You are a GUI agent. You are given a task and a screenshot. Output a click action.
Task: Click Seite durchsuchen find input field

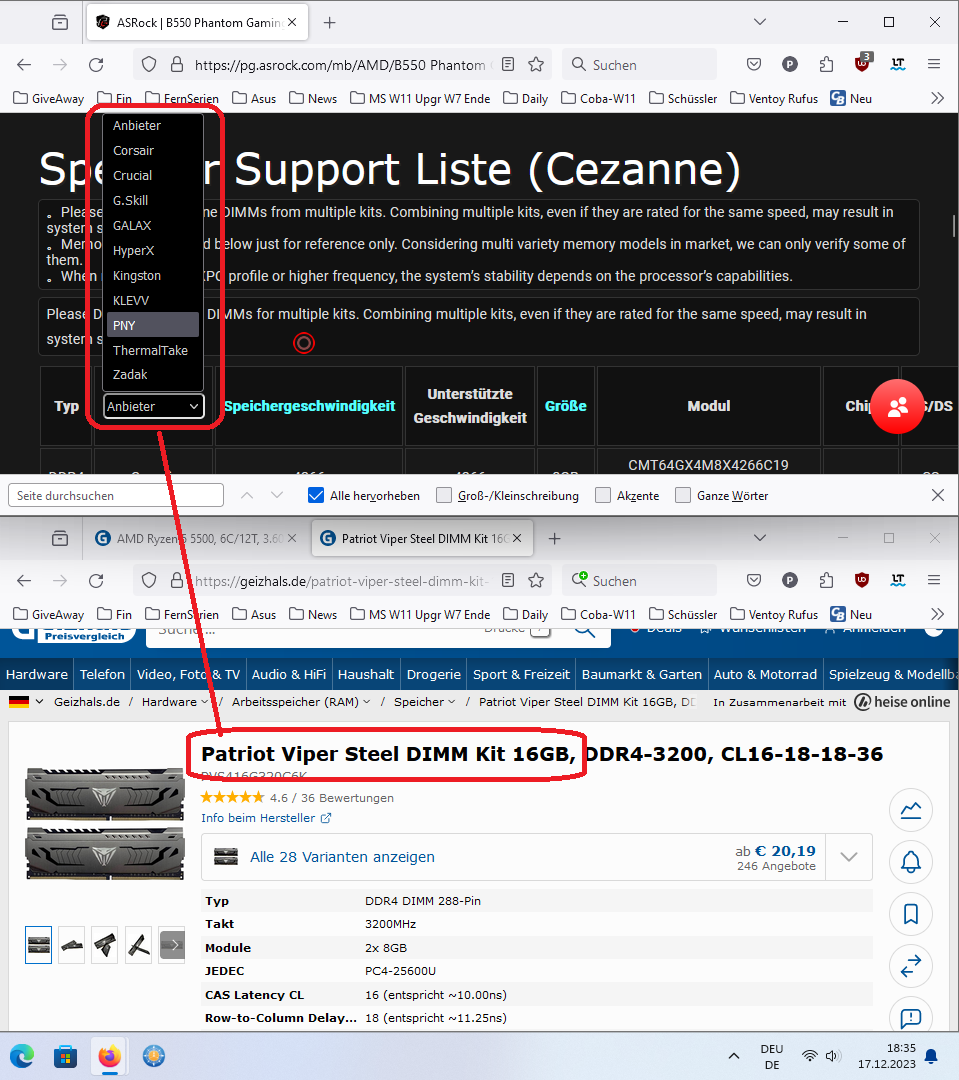[116, 495]
